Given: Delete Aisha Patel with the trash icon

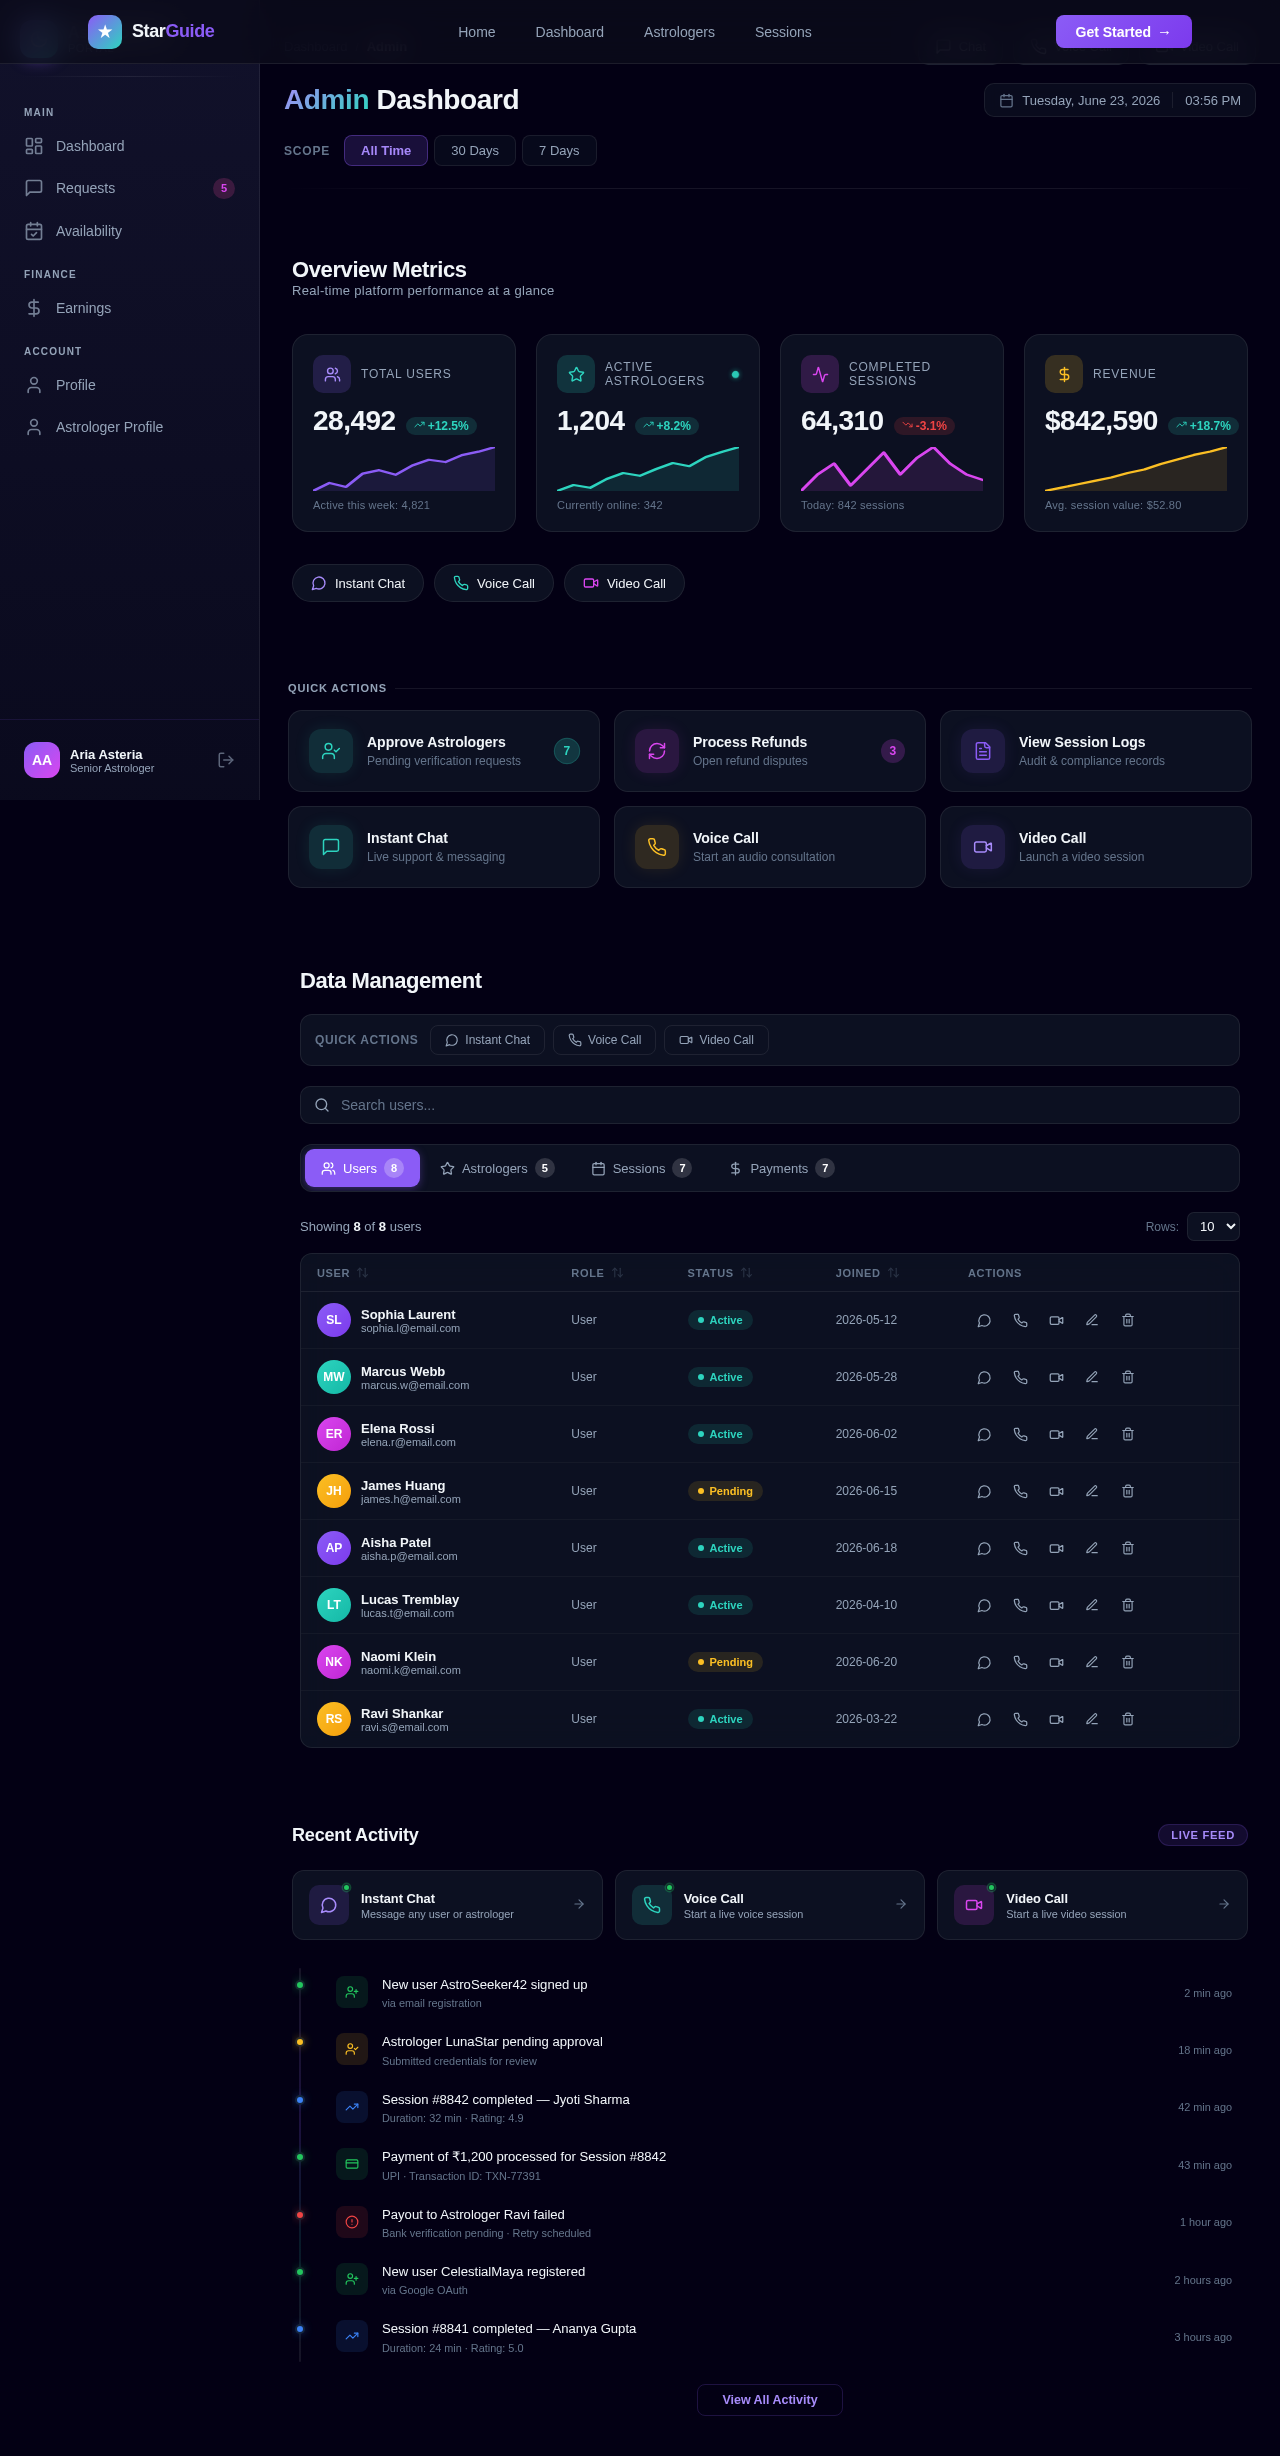Looking at the screenshot, I should (1128, 1548).
